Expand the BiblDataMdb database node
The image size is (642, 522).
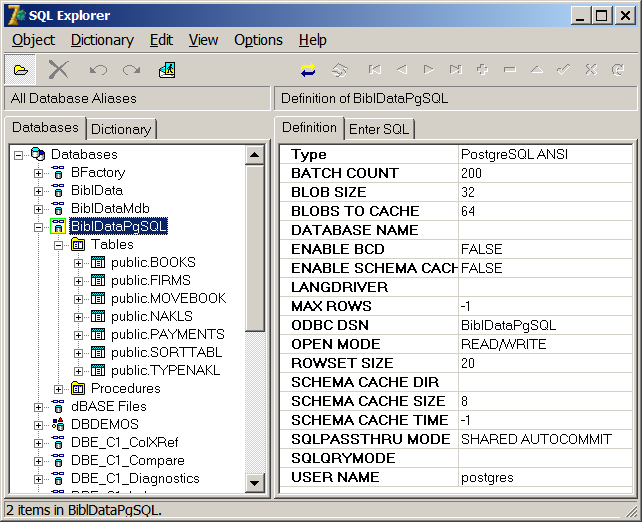click(38, 209)
